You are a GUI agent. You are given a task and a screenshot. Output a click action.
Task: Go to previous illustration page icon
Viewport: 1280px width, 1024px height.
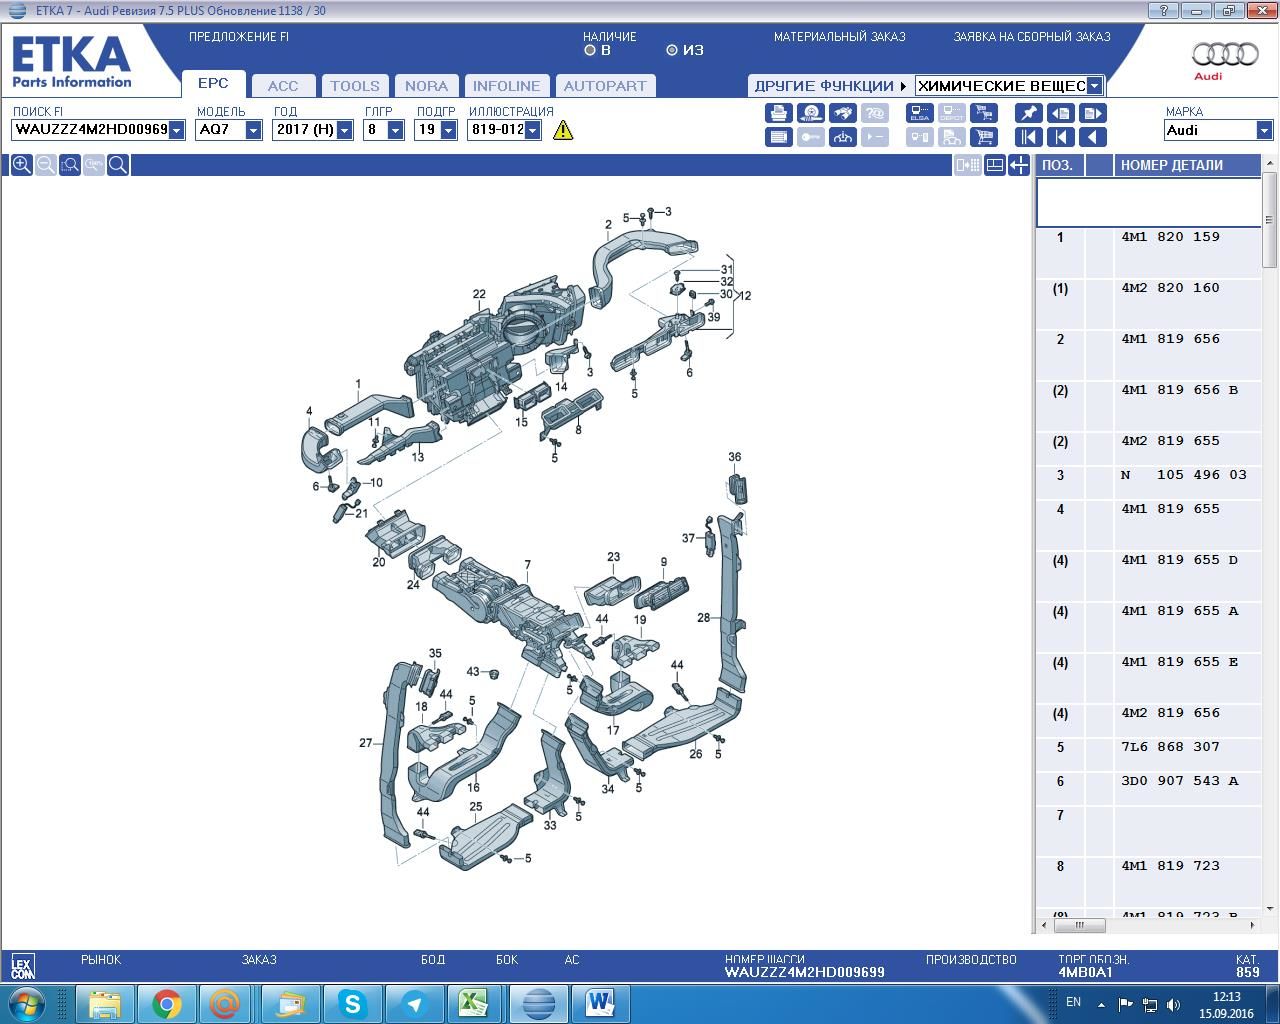pos(1061,113)
